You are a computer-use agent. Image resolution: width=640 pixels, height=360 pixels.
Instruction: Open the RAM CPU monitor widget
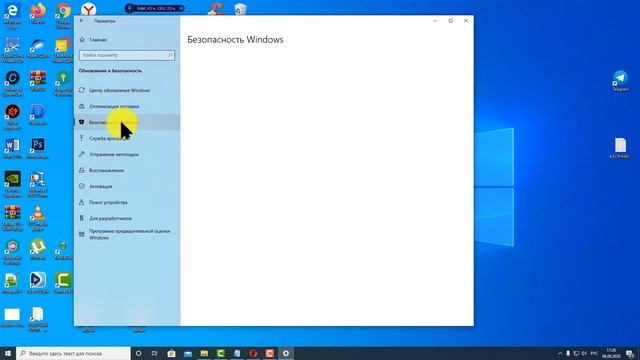point(154,8)
